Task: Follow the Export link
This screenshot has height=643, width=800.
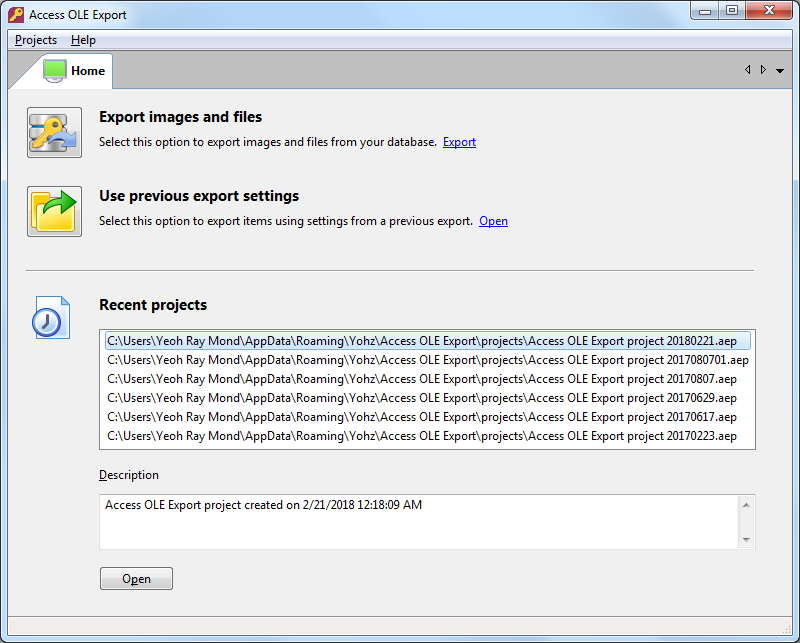Action: [459, 142]
